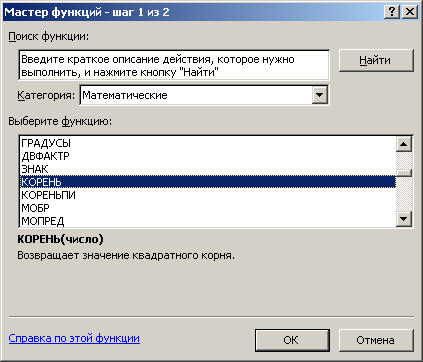This screenshot has height=362, width=423.
Task: Click the scrollbar track below the thumb
Action: (x=404, y=194)
